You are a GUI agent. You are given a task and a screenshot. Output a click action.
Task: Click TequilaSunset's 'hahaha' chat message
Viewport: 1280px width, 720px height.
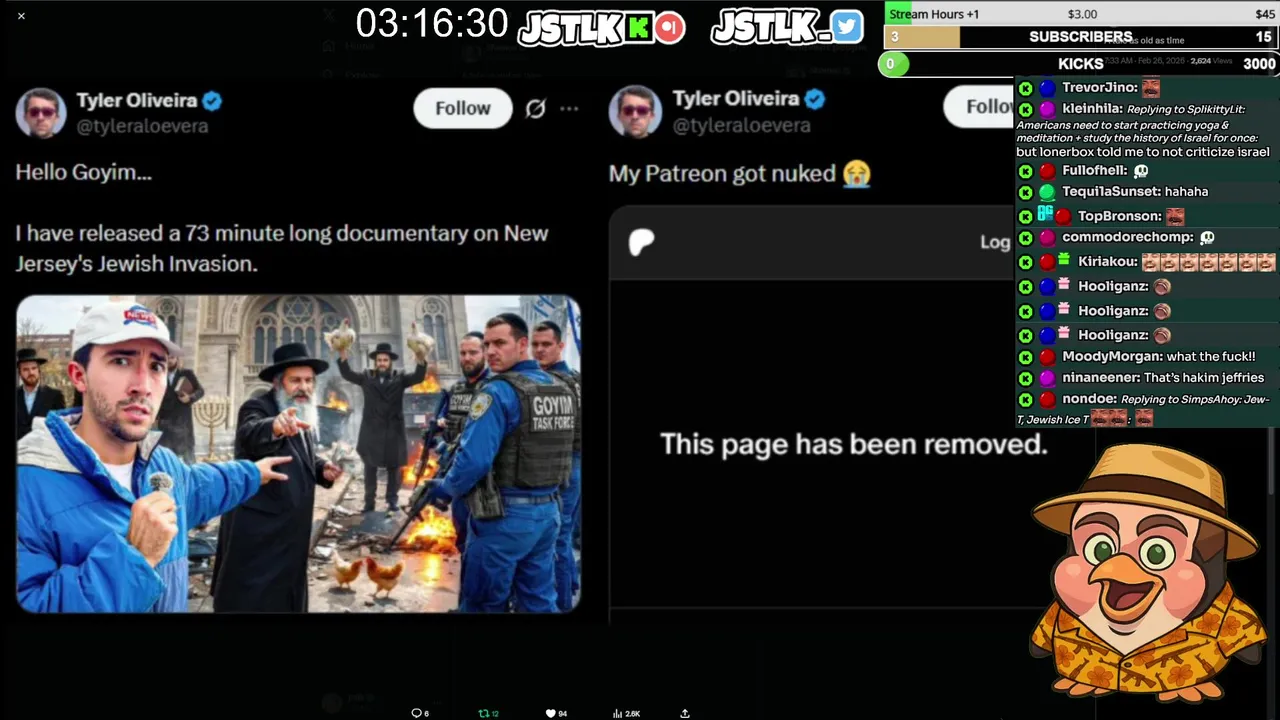click(1186, 191)
